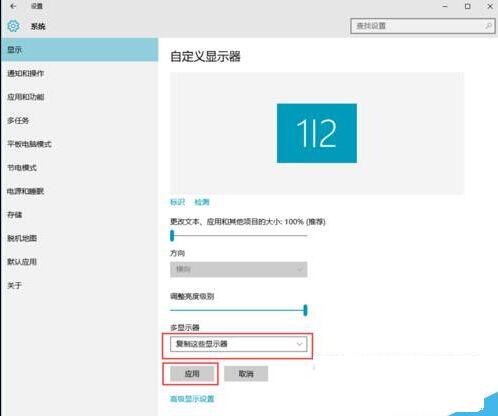The image size is (498, 416).
Task: Click the chevron on multiple displays combo box
Action: pos(299,344)
